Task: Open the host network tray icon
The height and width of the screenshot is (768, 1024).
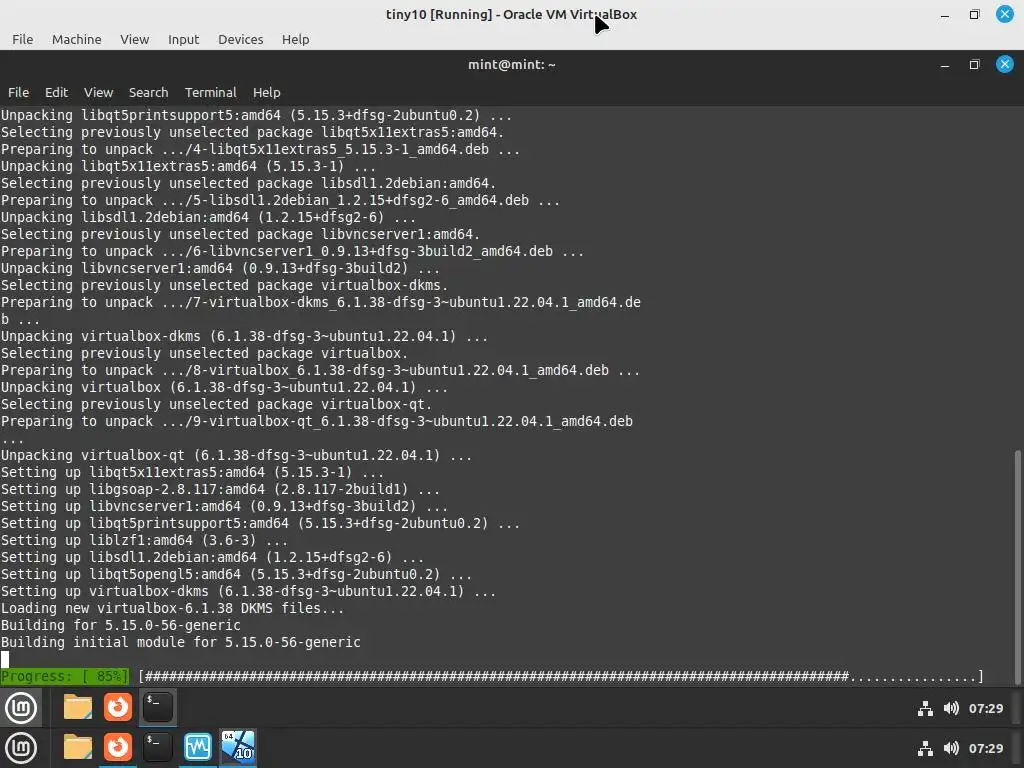Action: tap(925, 748)
